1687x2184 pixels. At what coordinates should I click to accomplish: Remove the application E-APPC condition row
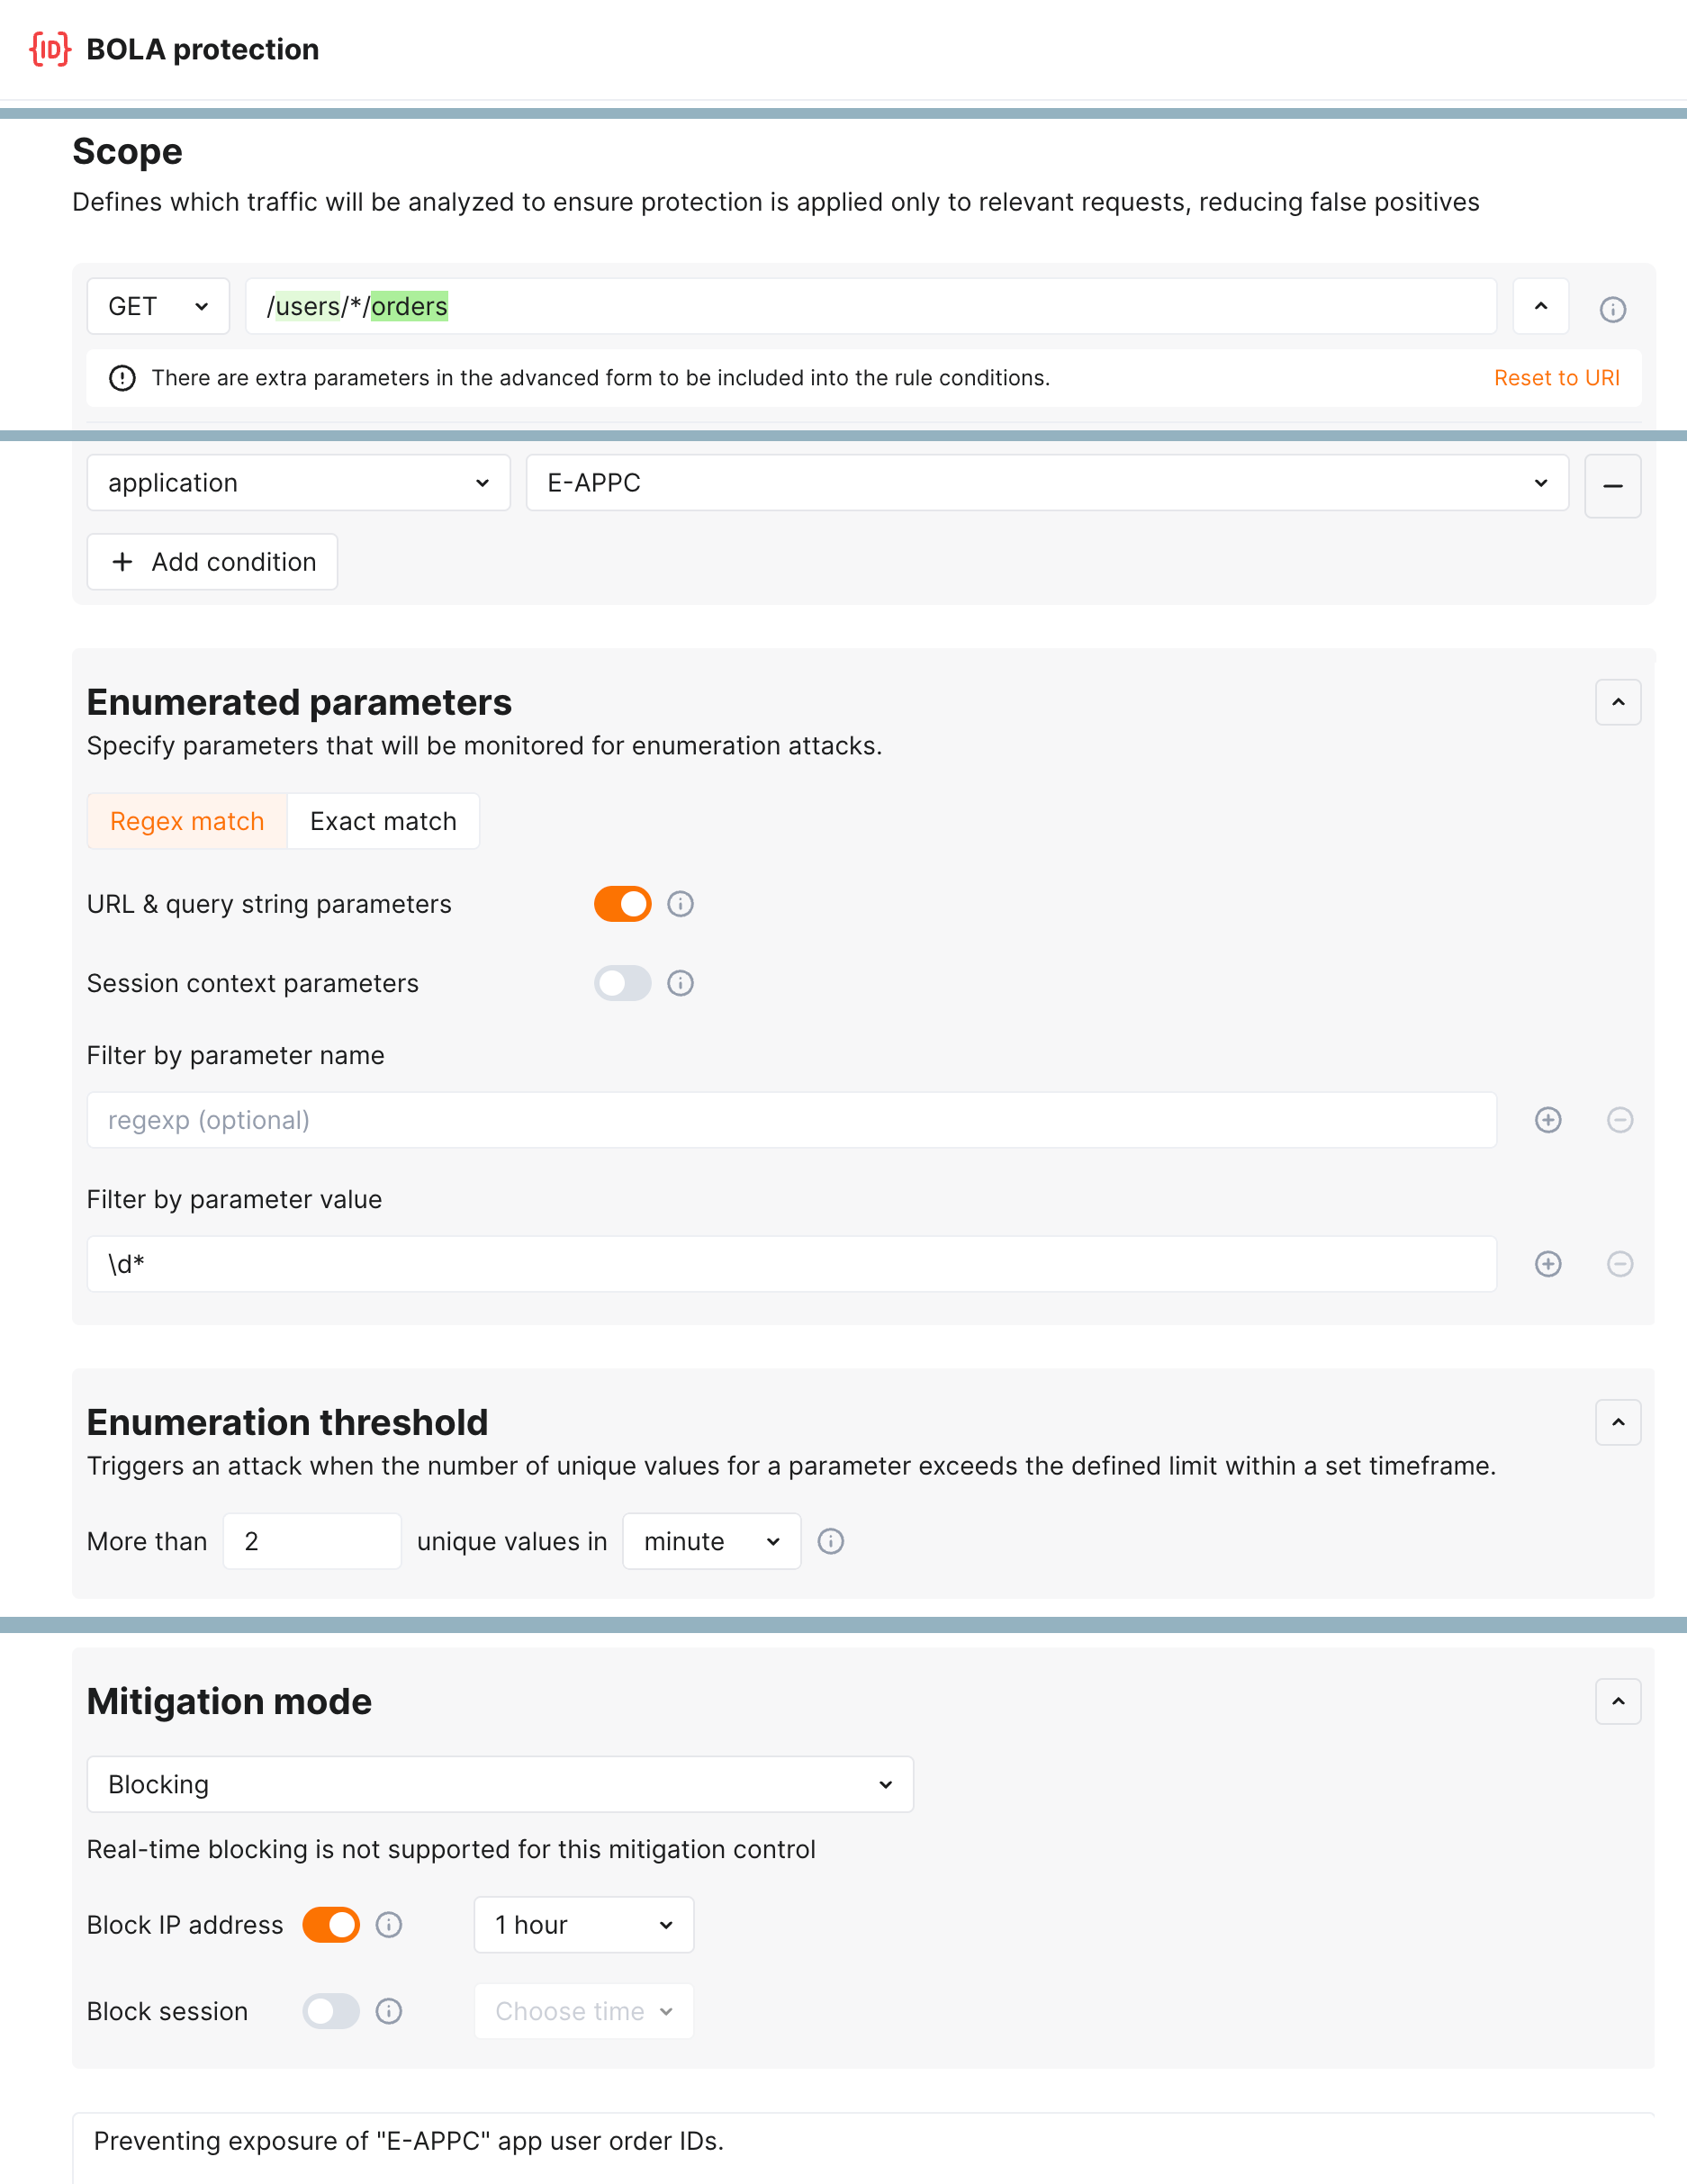(1613, 486)
